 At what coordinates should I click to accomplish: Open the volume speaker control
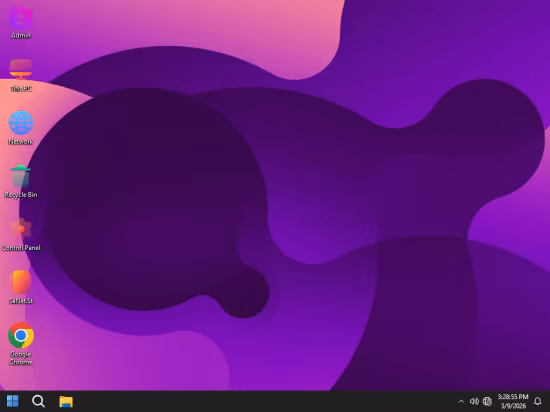coord(474,401)
